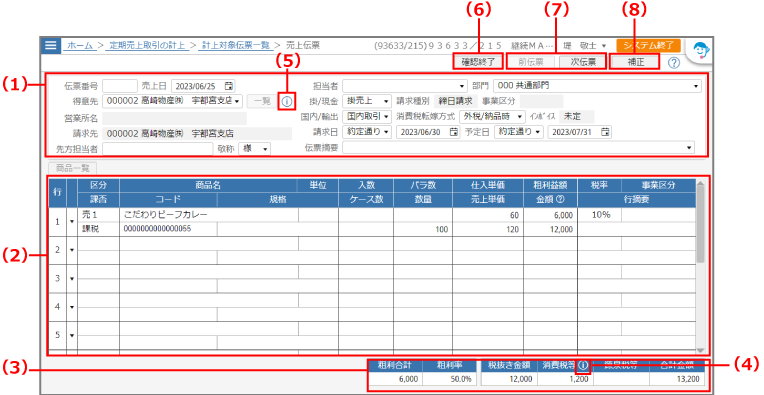
Task: Open the hamburger menu icon
Action: tap(50, 45)
